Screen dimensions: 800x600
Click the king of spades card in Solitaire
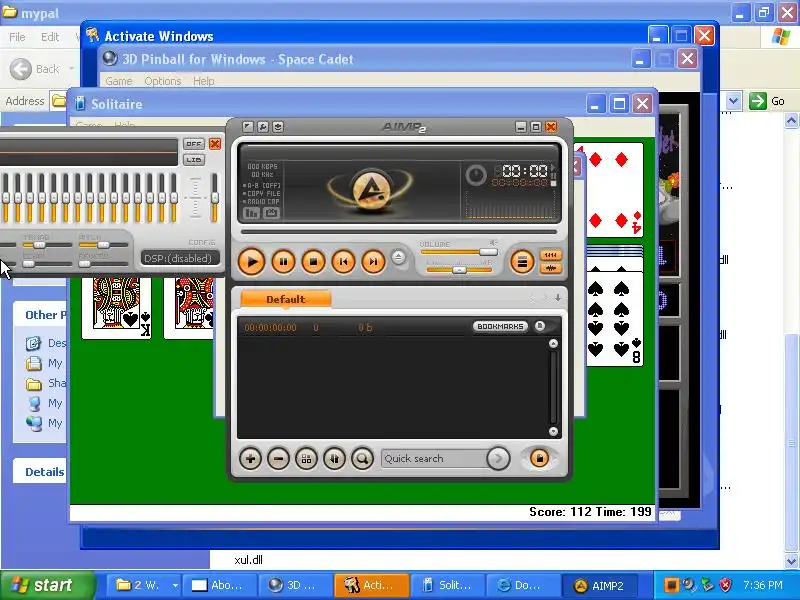116,307
